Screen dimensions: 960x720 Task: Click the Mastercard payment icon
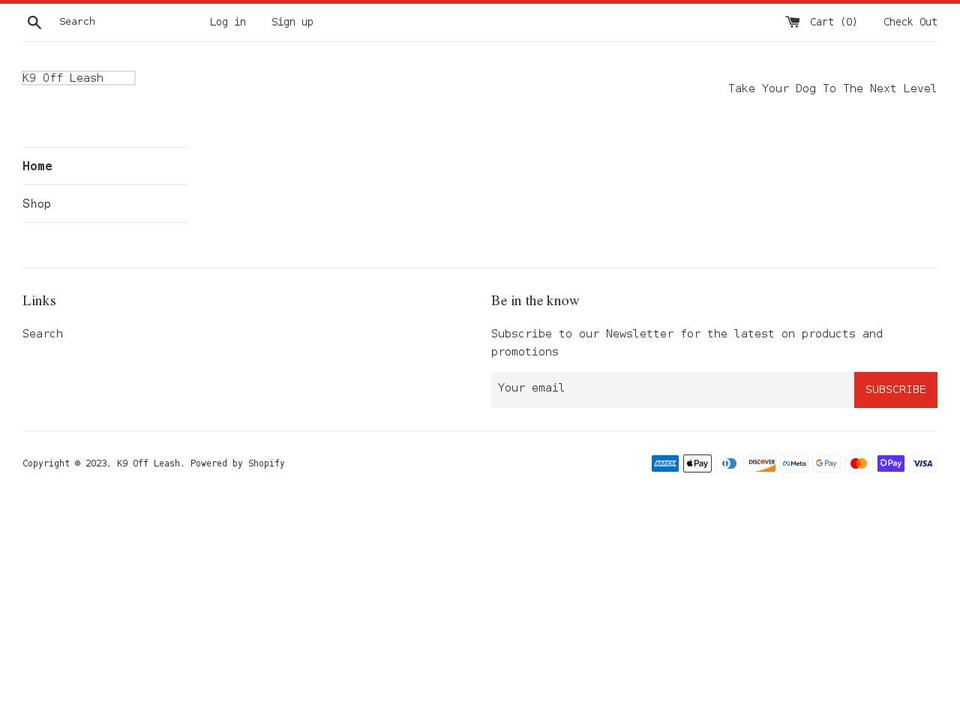(x=858, y=463)
